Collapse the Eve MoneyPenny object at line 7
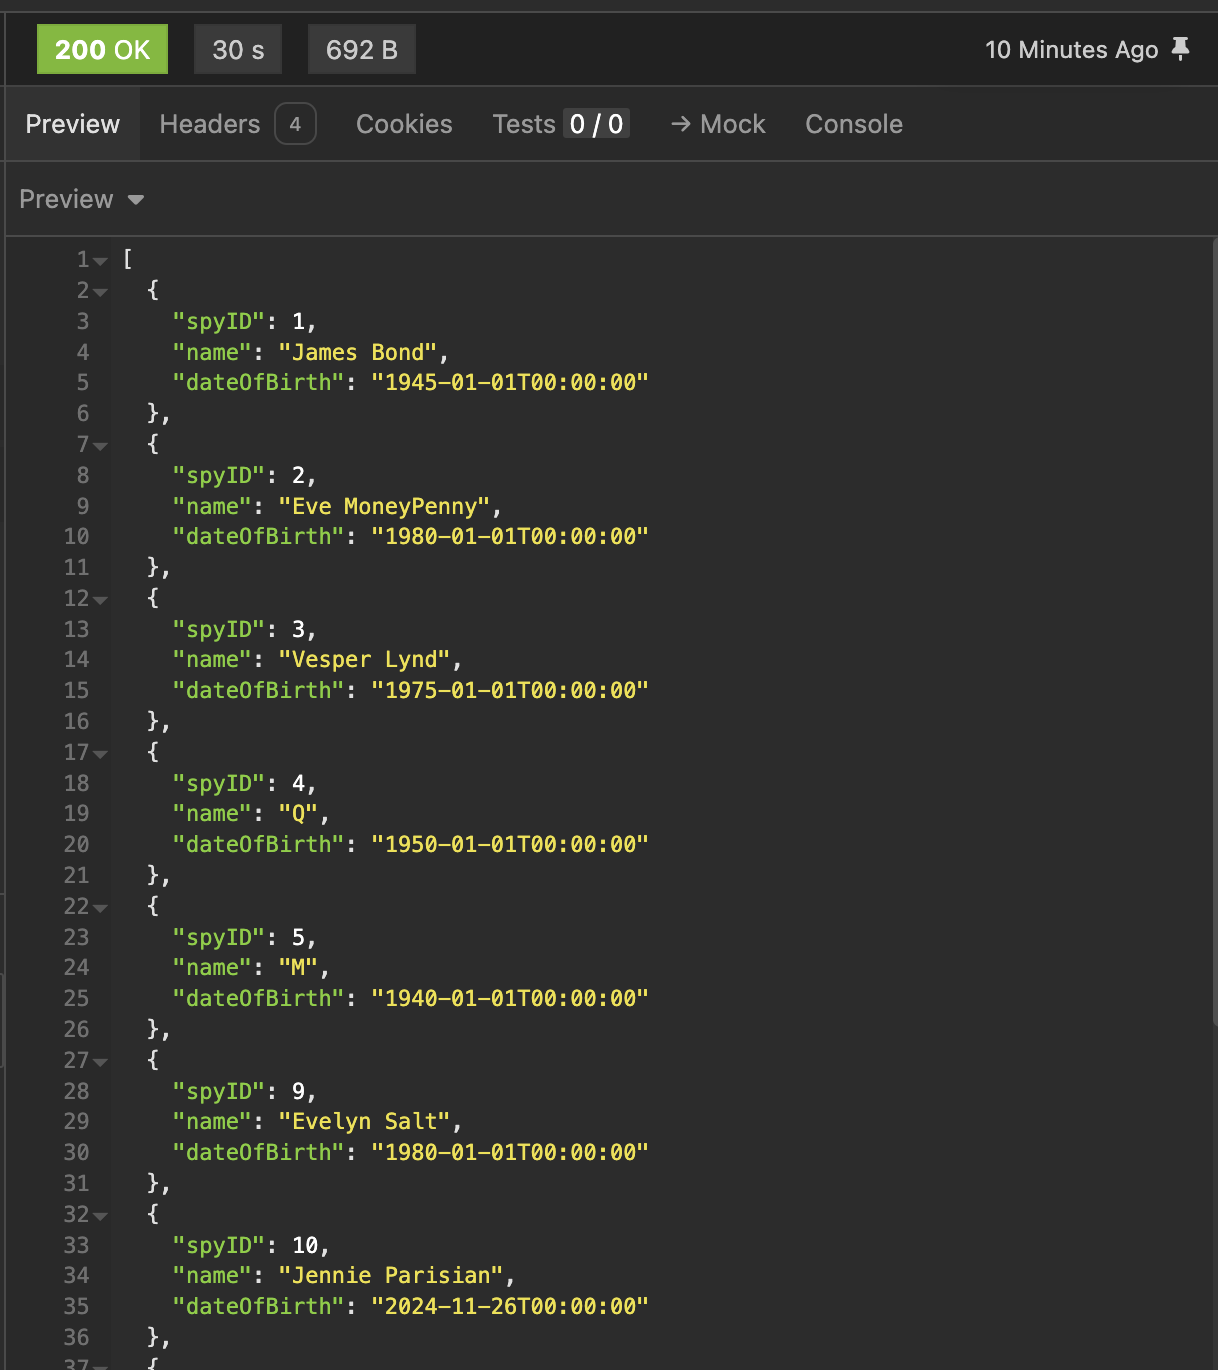The width and height of the screenshot is (1218, 1370). click(x=101, y=446)
